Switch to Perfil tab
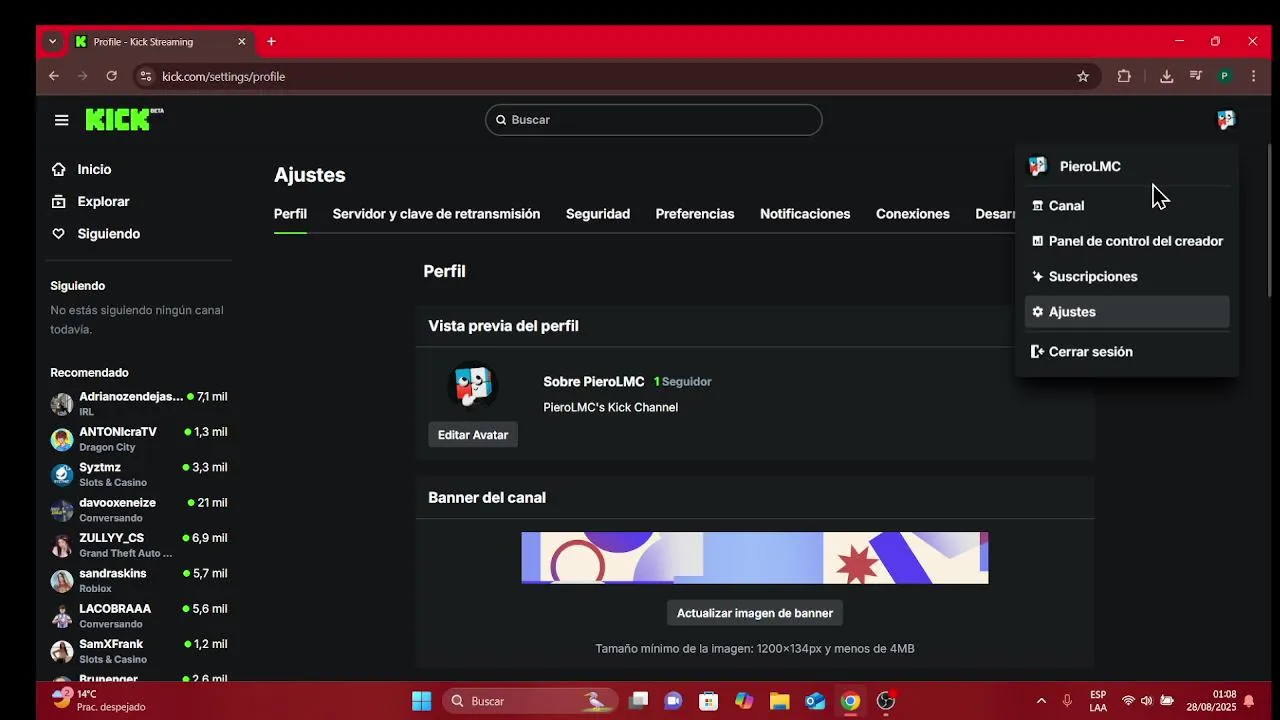1280x720 pixels. 290,214
